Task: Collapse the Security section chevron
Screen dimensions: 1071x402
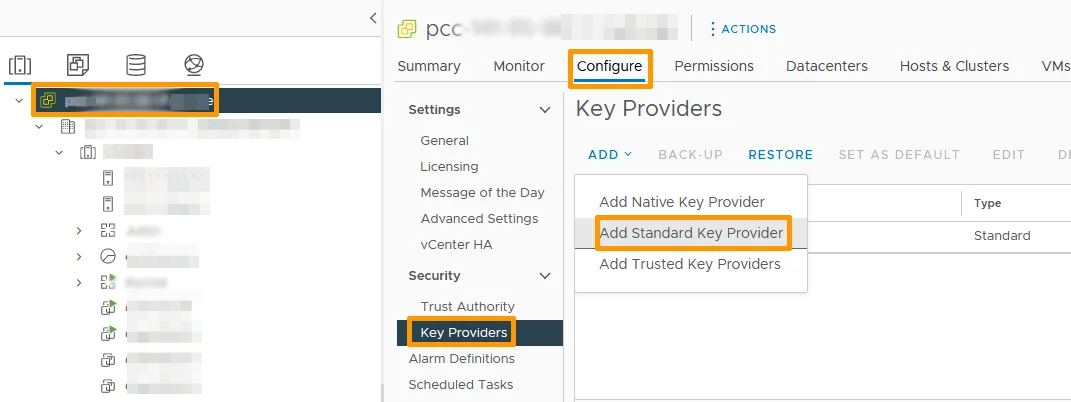Action: pos(545,276)
